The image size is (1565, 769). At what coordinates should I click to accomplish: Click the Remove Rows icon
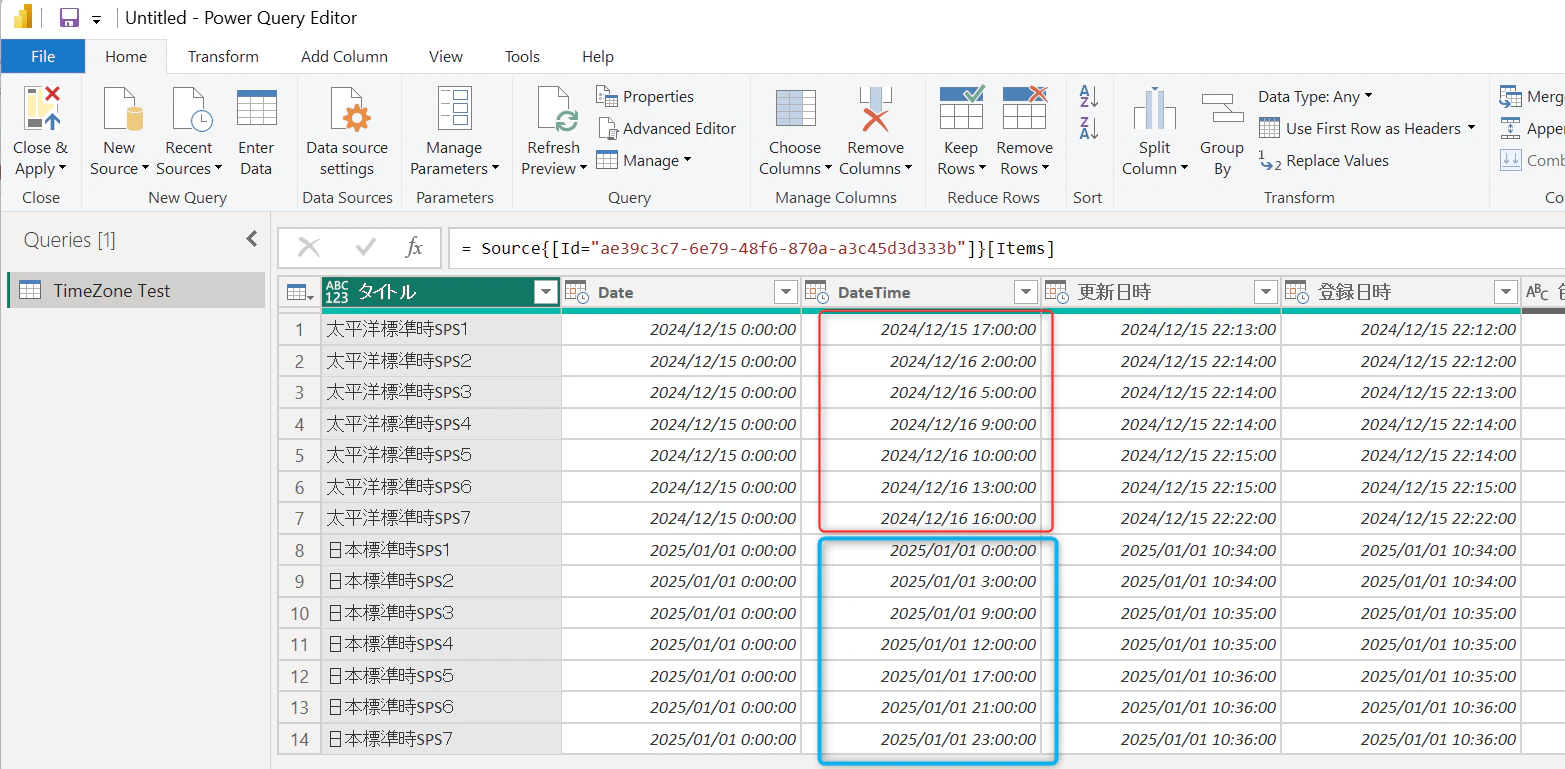(1025, 108)
